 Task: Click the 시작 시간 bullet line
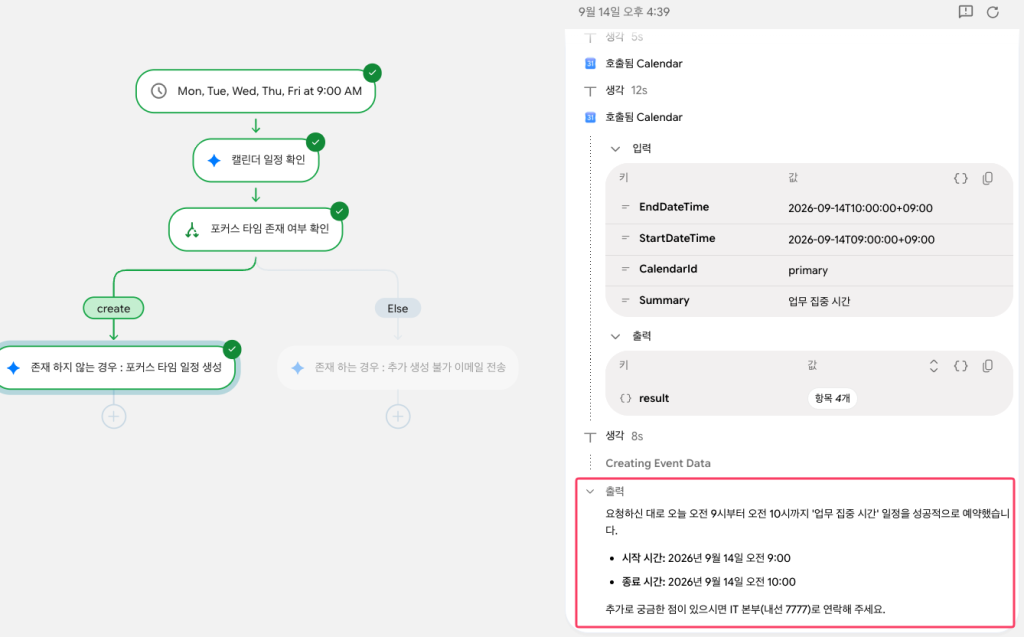(x=705, y=558)
